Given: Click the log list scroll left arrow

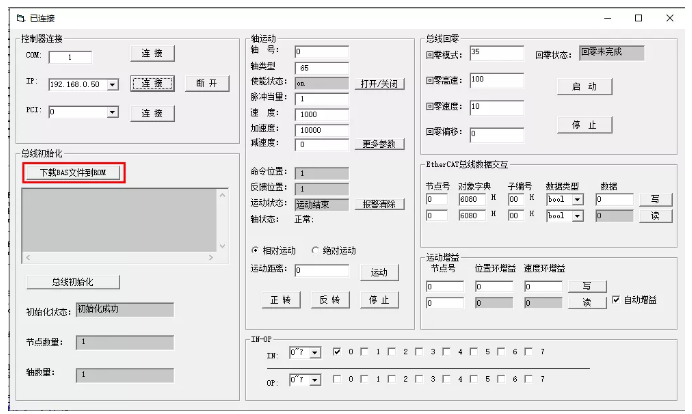Looking at the screenshot, I should pyautogui.click(x=28, y=257).
